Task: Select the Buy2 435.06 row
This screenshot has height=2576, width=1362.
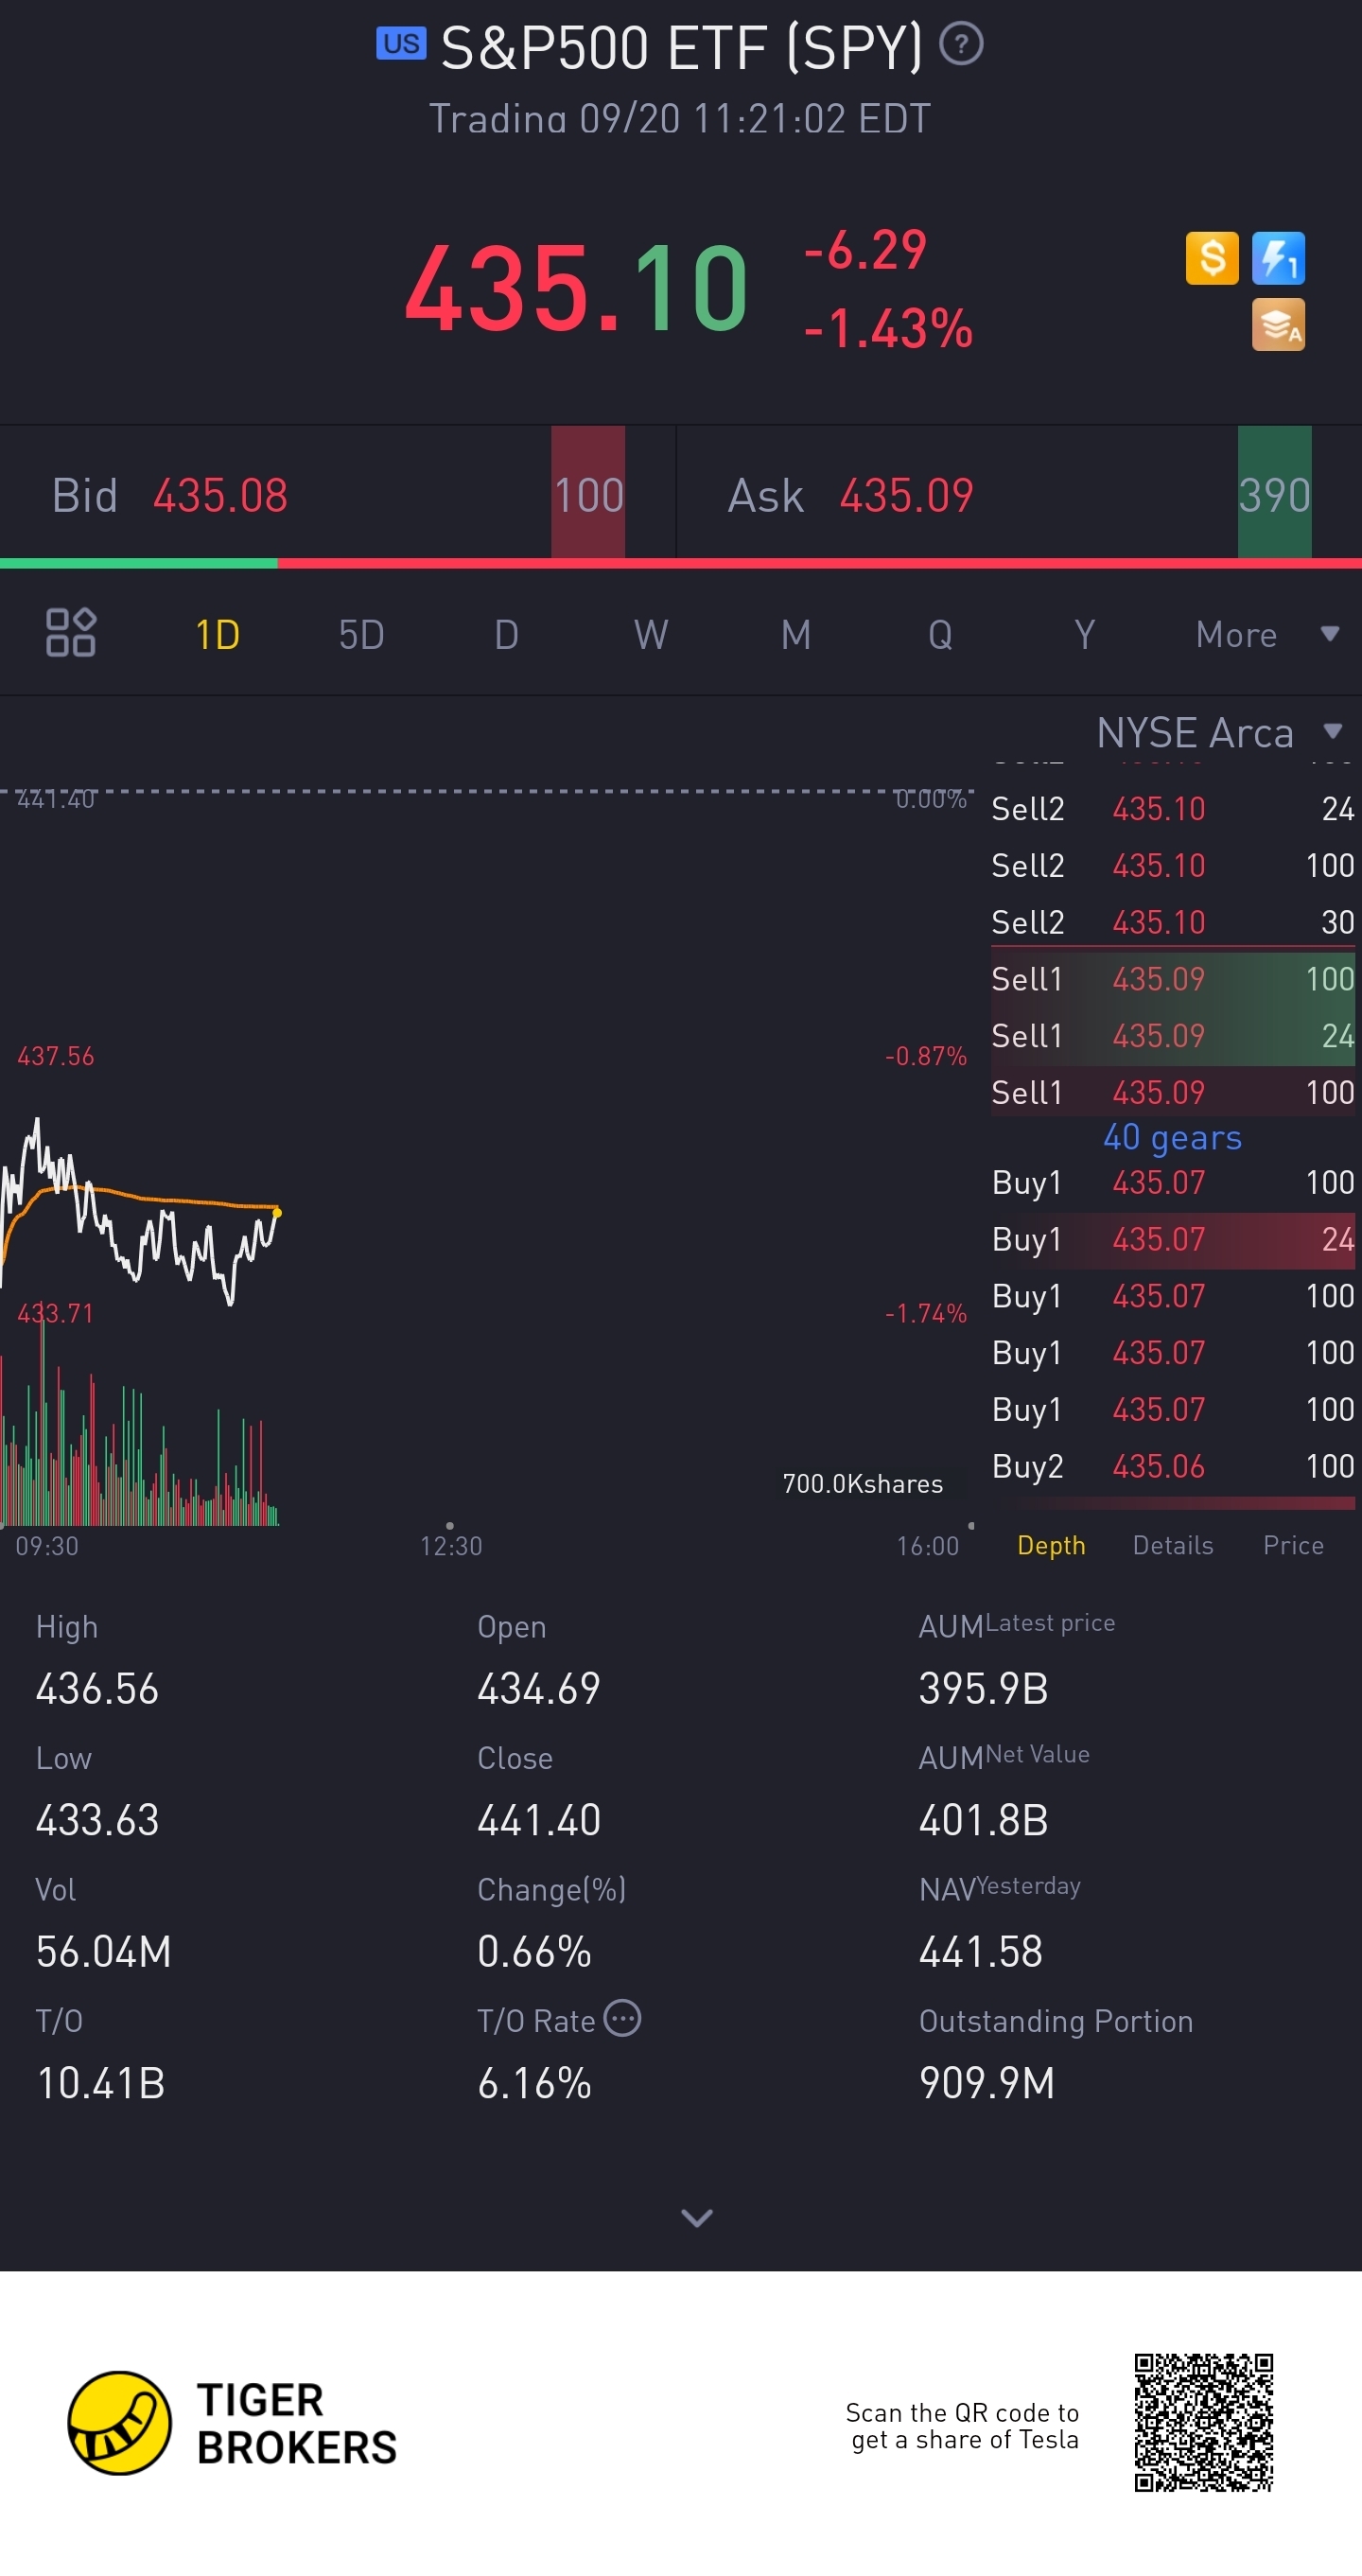Action: click(1172, 1466)
